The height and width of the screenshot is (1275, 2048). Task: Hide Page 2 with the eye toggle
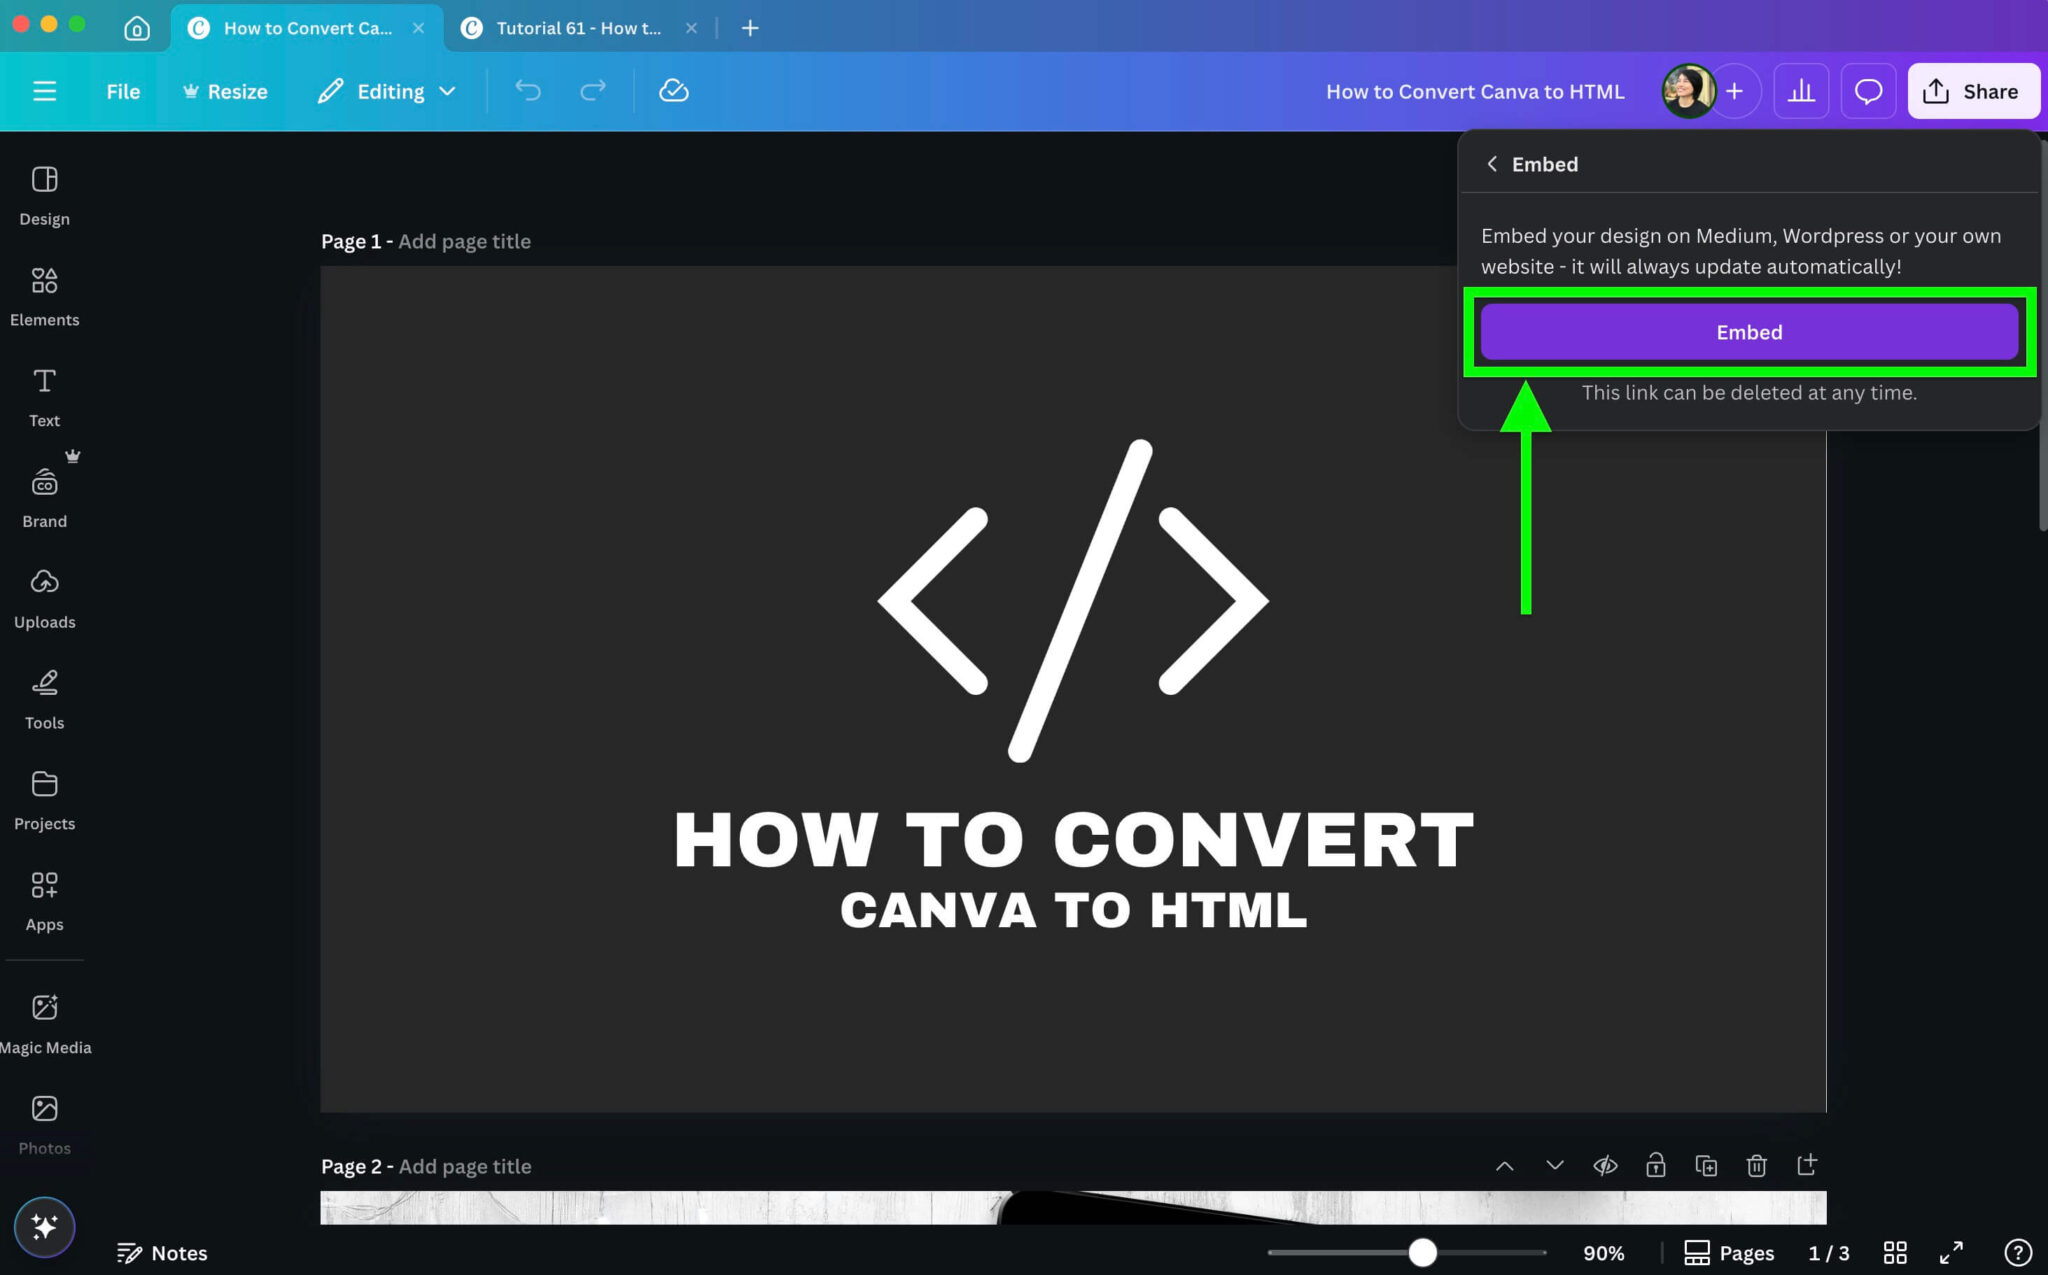tap(1605, 1165)
